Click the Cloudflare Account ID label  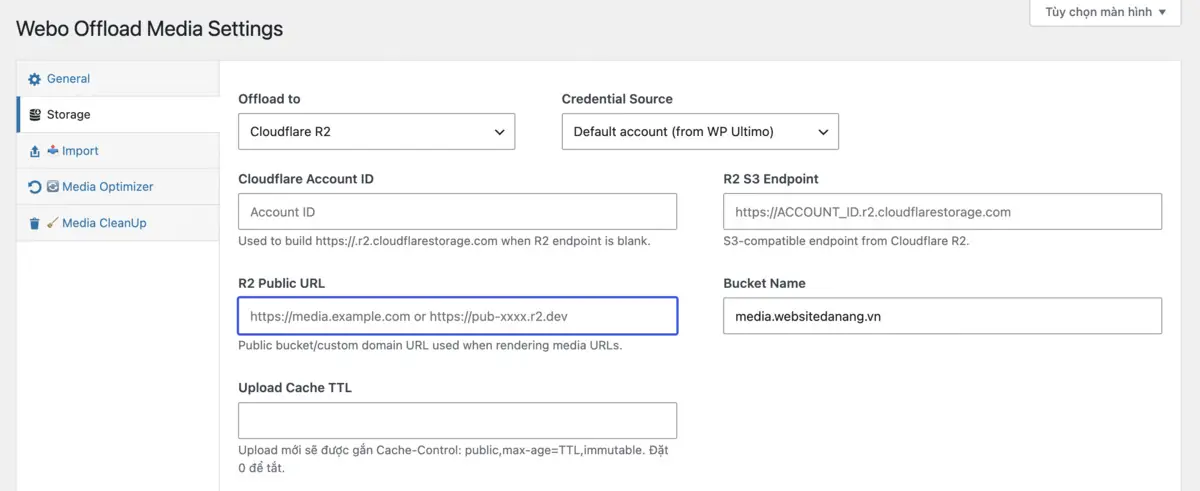coord(306,179)
